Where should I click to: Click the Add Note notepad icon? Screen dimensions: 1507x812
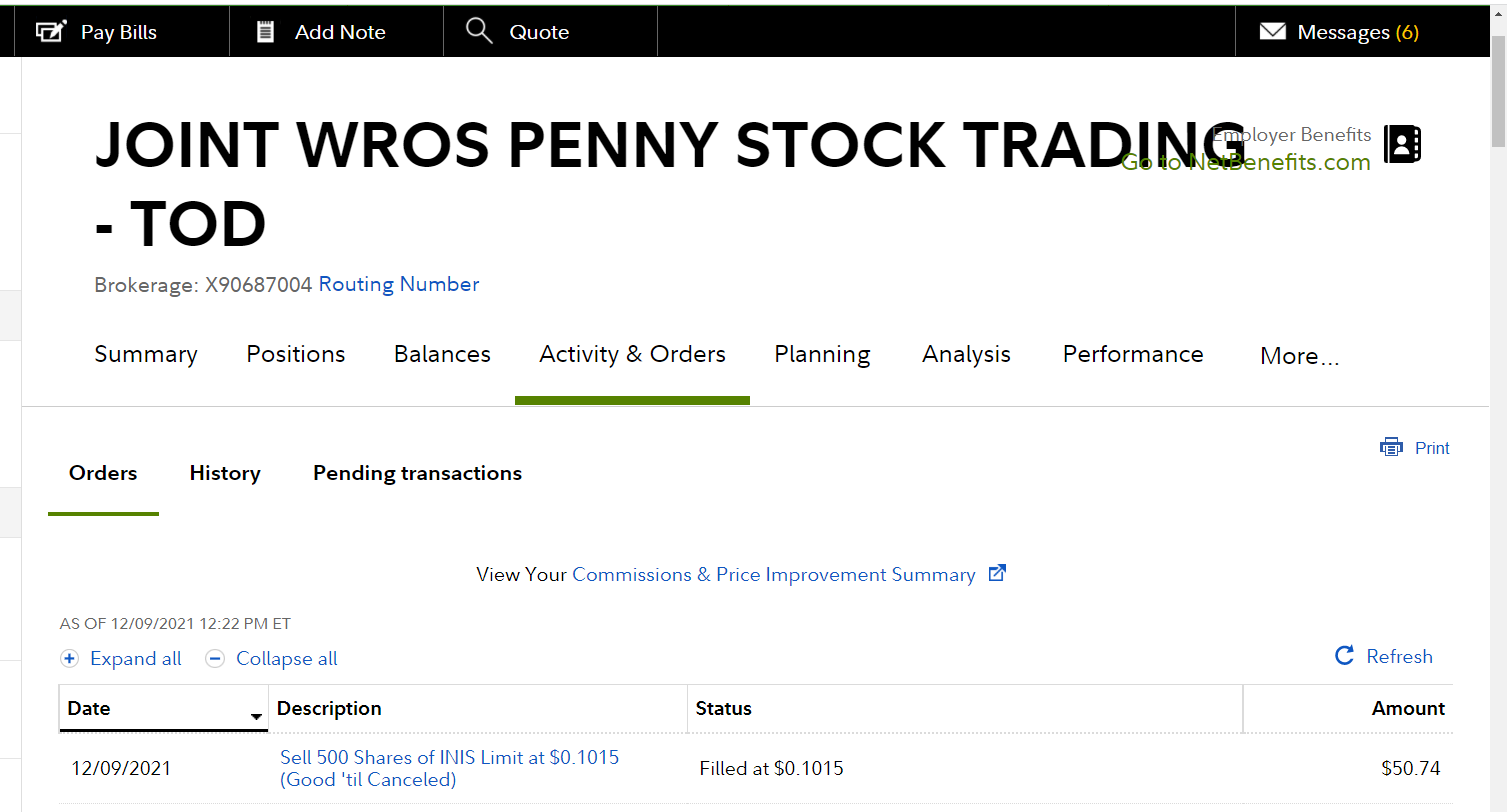pos(265,31)
